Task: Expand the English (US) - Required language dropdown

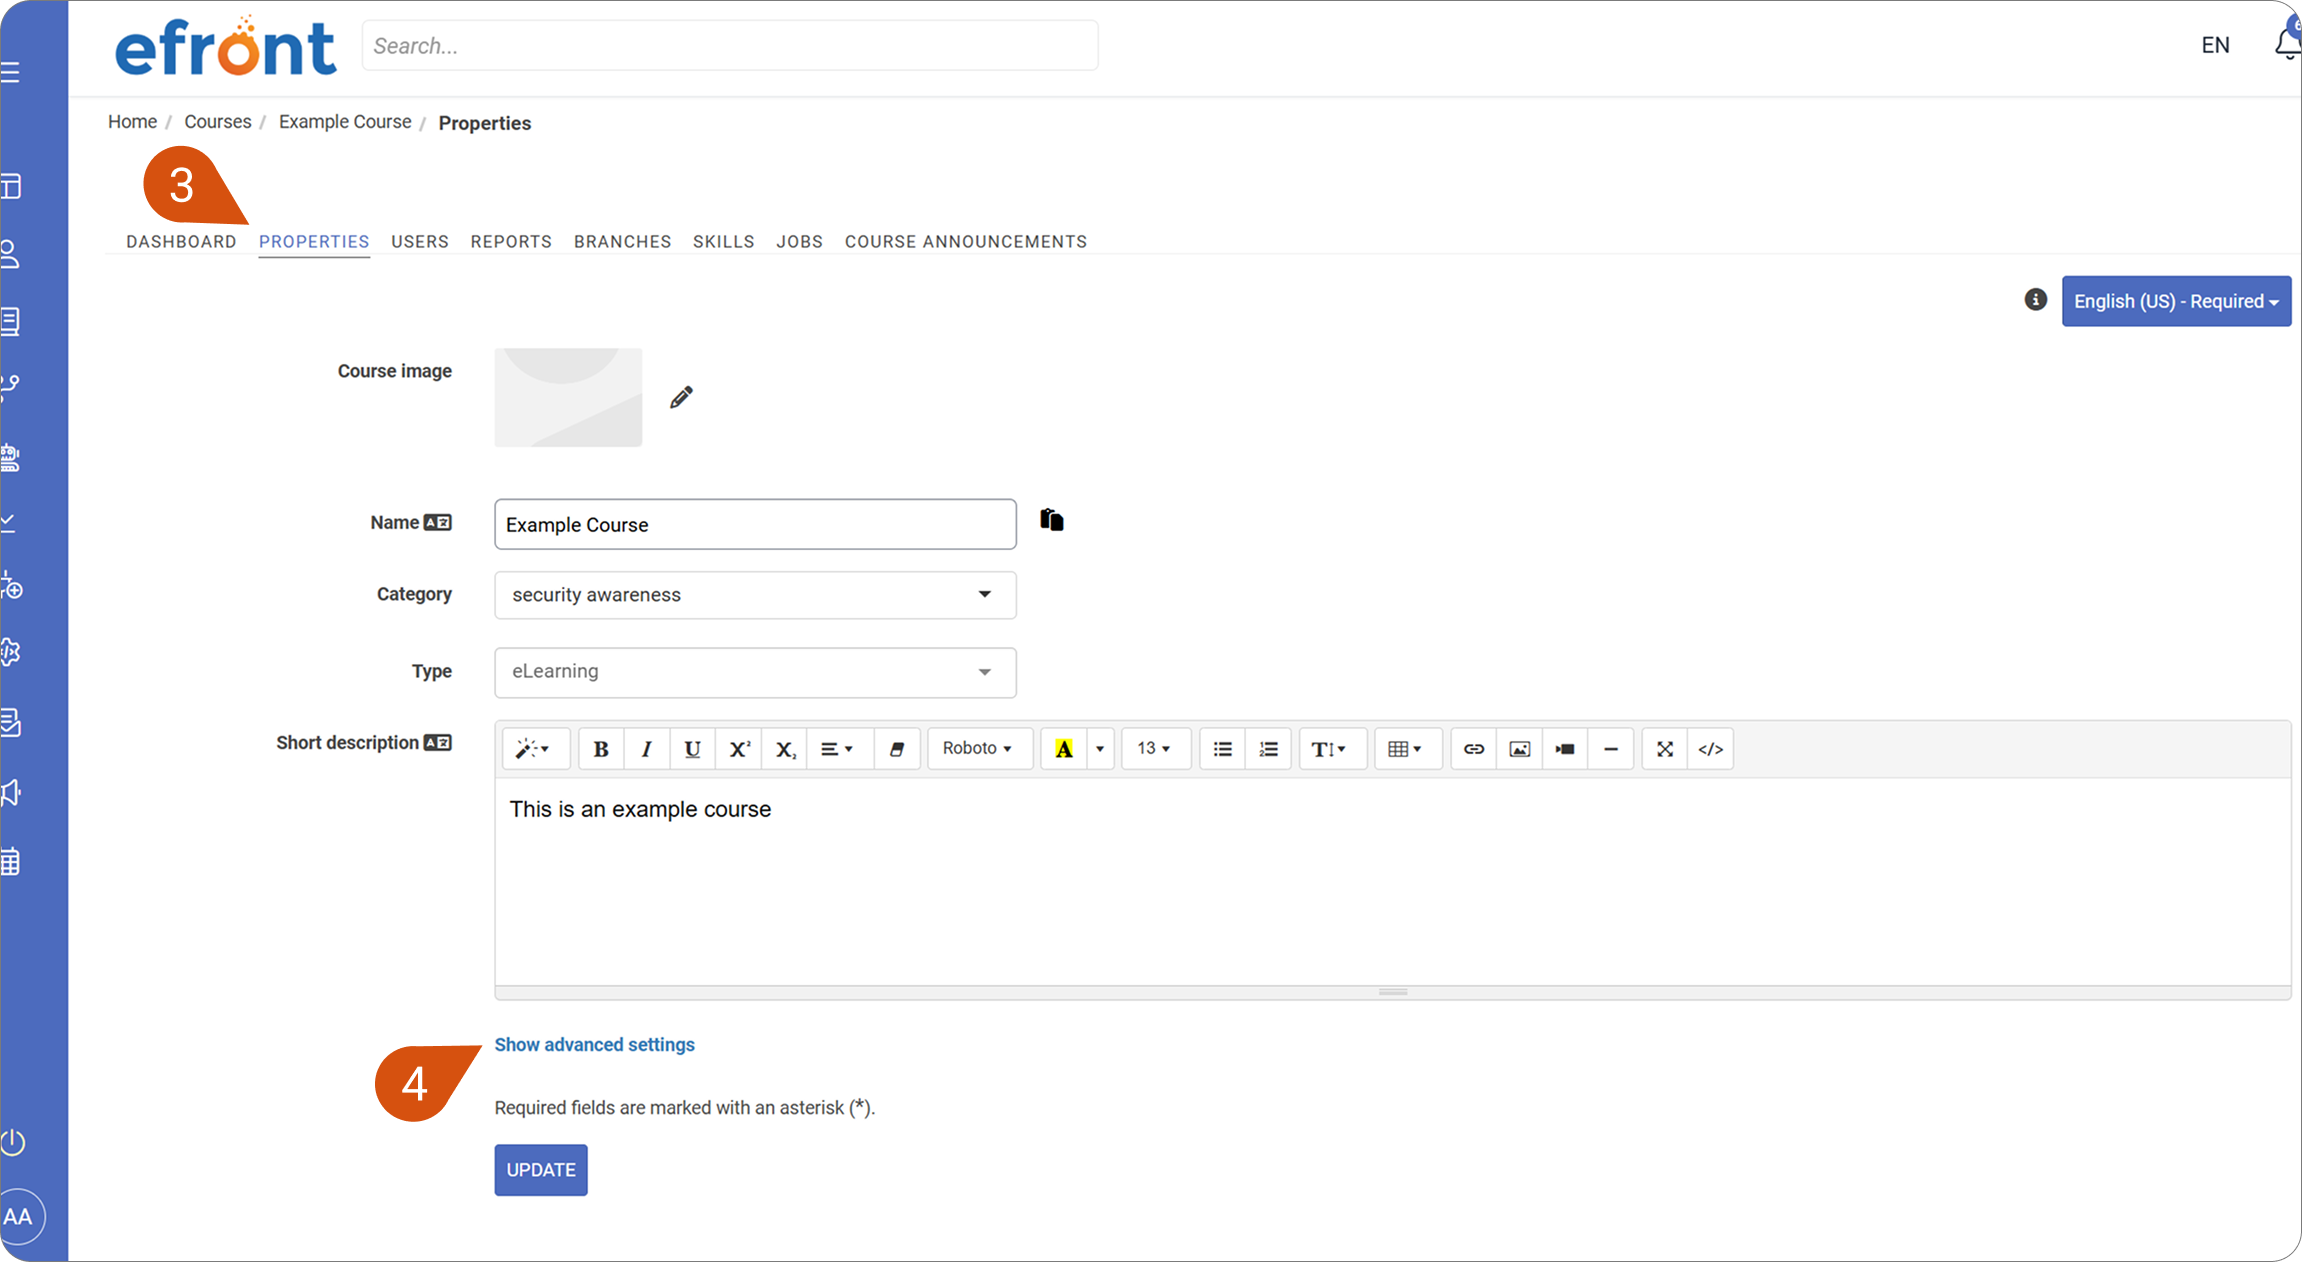Action: coord(2176,301)
